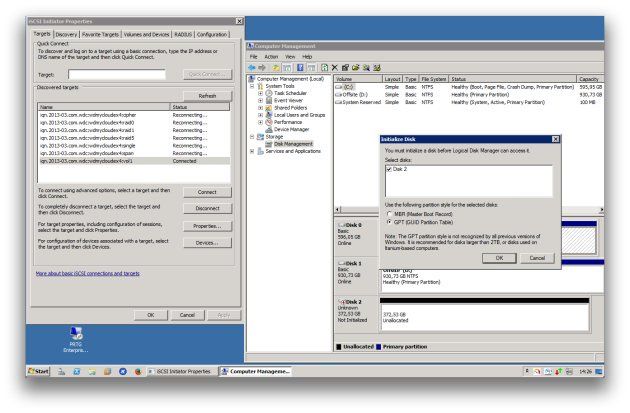Select MBR (Master Boot Record) radio button
Image resolution: width=630 pixels, height=413 pixels.
389,214
